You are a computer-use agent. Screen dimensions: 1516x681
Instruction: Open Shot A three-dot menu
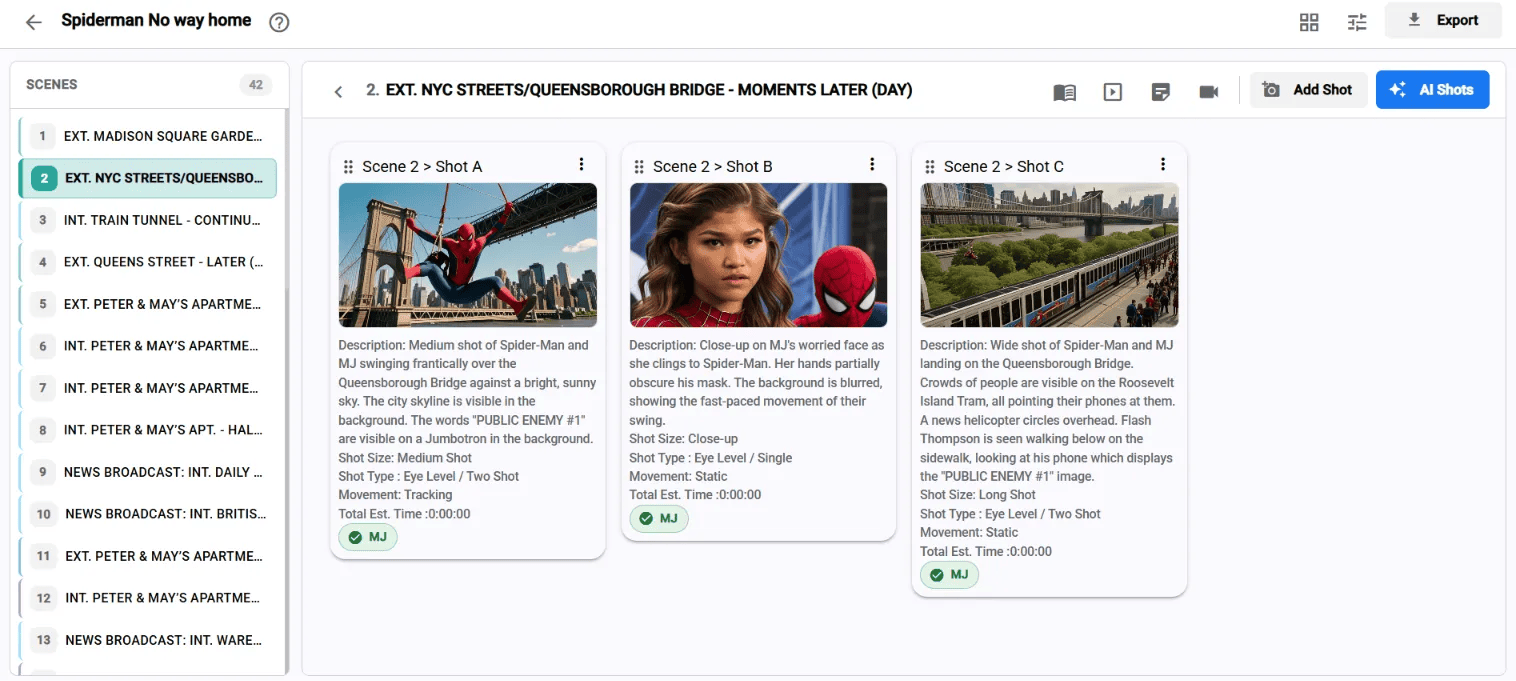coord(581,164)
